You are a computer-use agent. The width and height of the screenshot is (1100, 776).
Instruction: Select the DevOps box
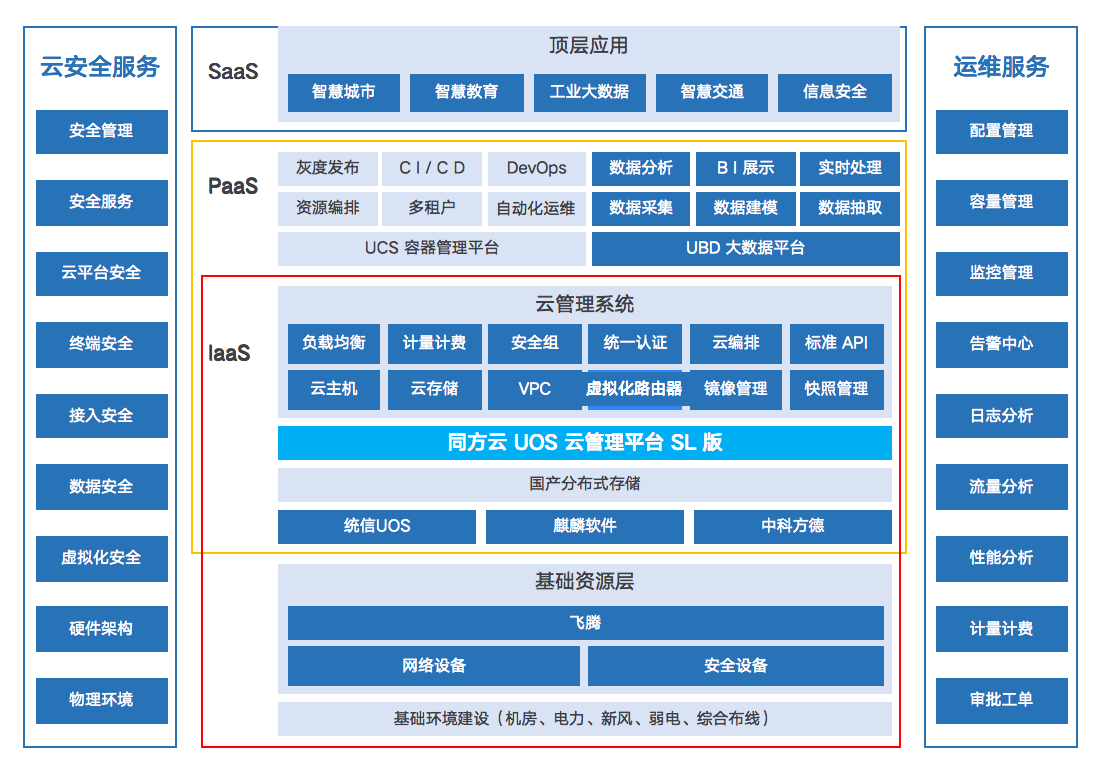click(537, 168)
